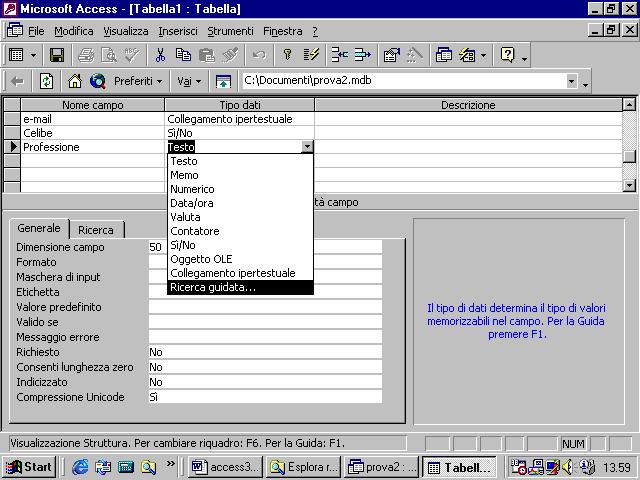
Task: Collapse the Tipo dati combo arrow
Action: (307, 147)
